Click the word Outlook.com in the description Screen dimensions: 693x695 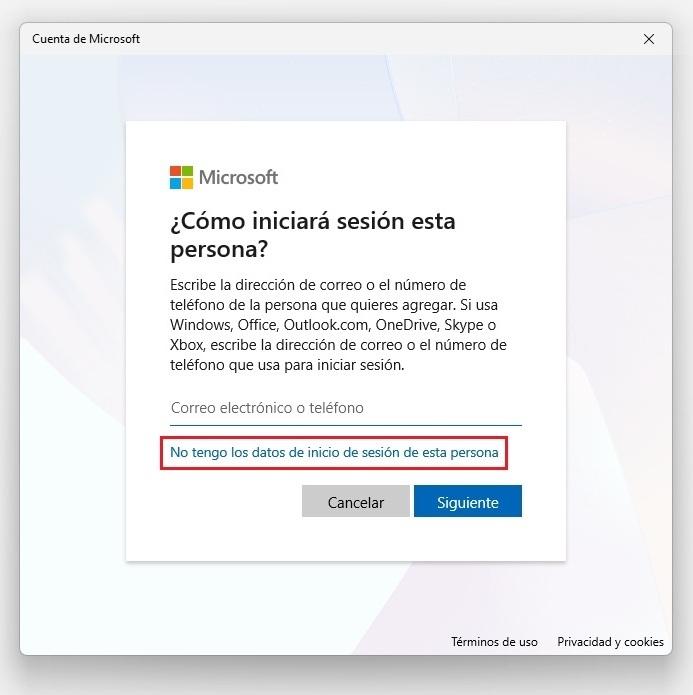(324, 326)
